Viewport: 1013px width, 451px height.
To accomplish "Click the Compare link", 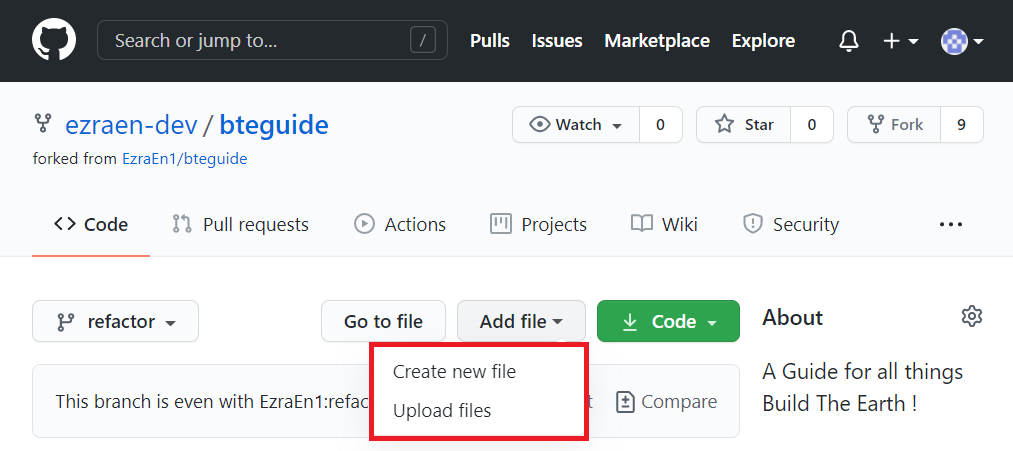I will 667,402.
